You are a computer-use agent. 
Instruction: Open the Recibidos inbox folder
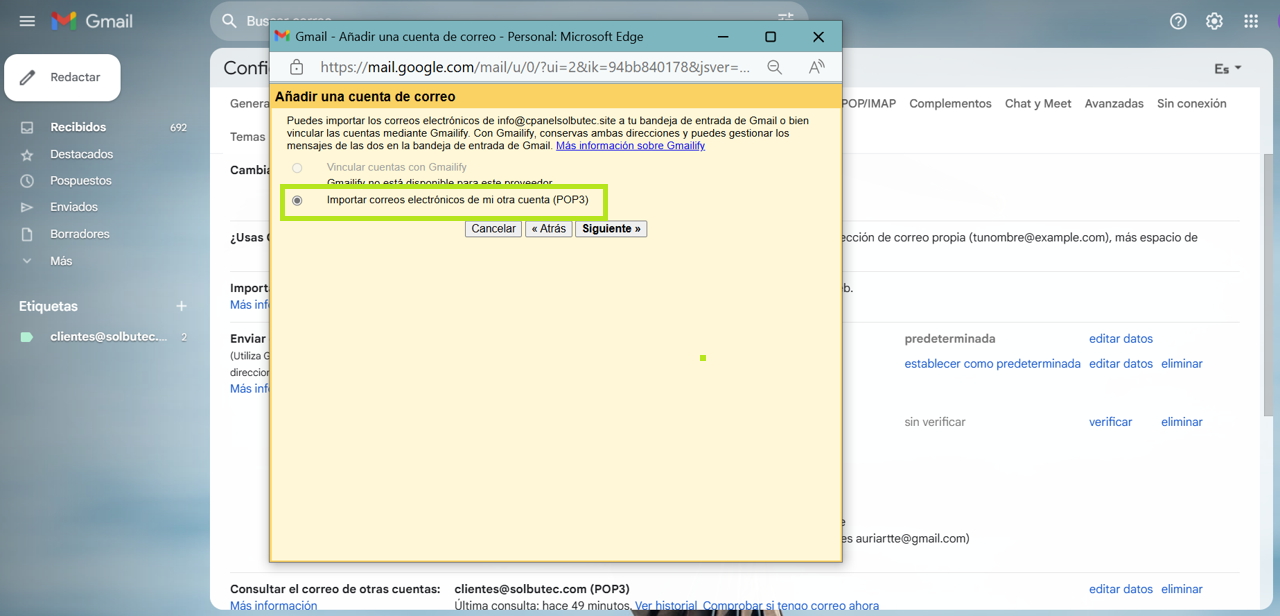point(78,127)
